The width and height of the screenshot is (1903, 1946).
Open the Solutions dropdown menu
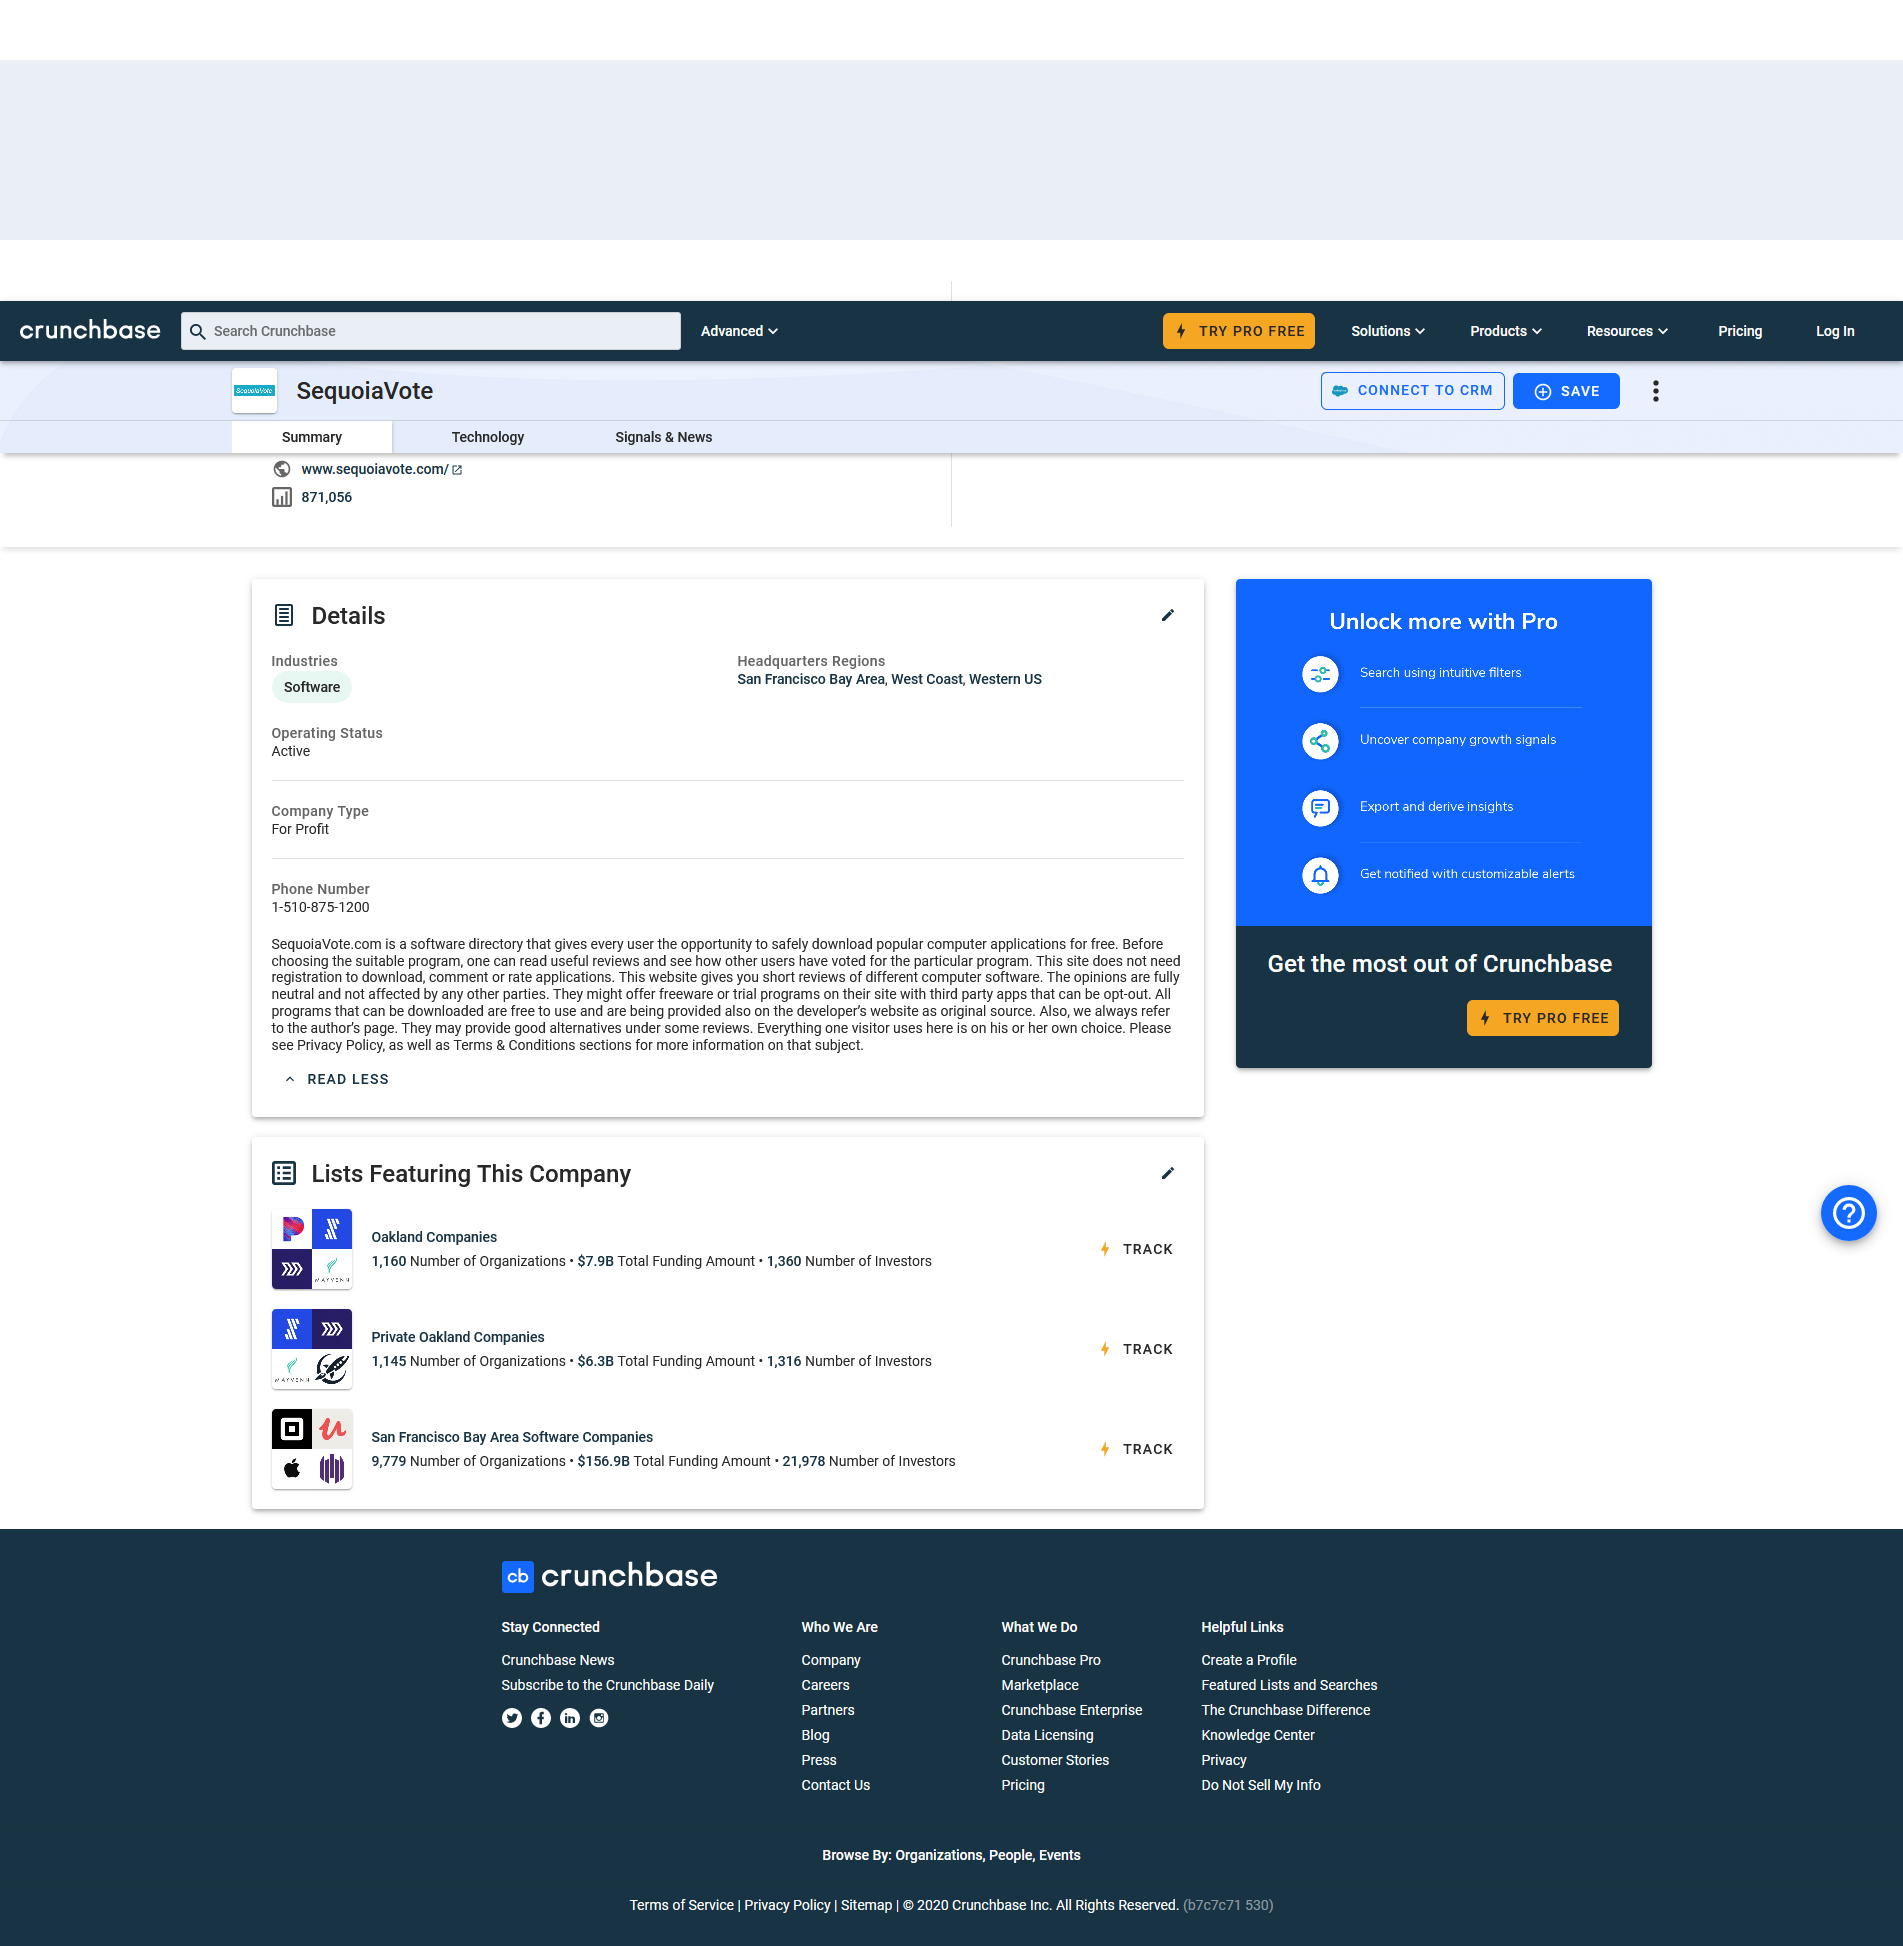[1388, 331]
